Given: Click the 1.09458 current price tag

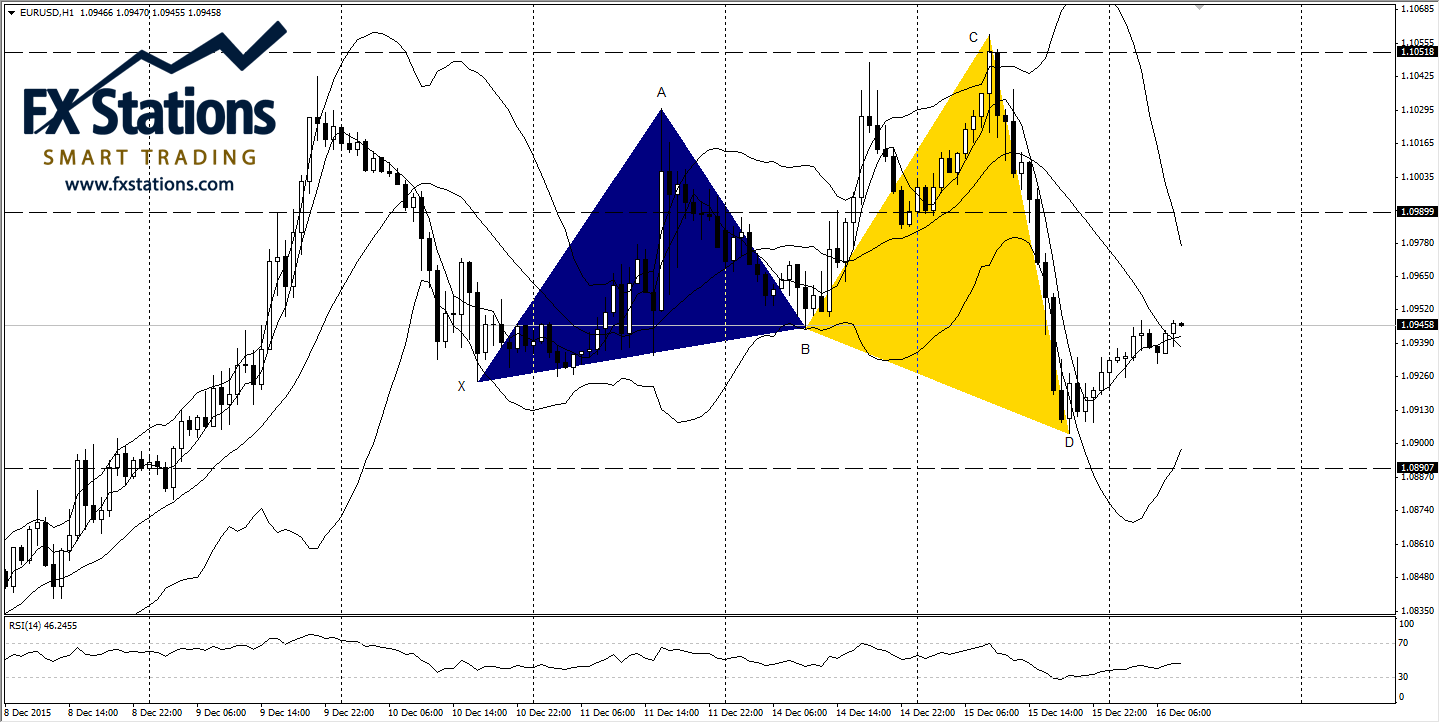Looking at the screenshot, I should [x=1416, y=325].
